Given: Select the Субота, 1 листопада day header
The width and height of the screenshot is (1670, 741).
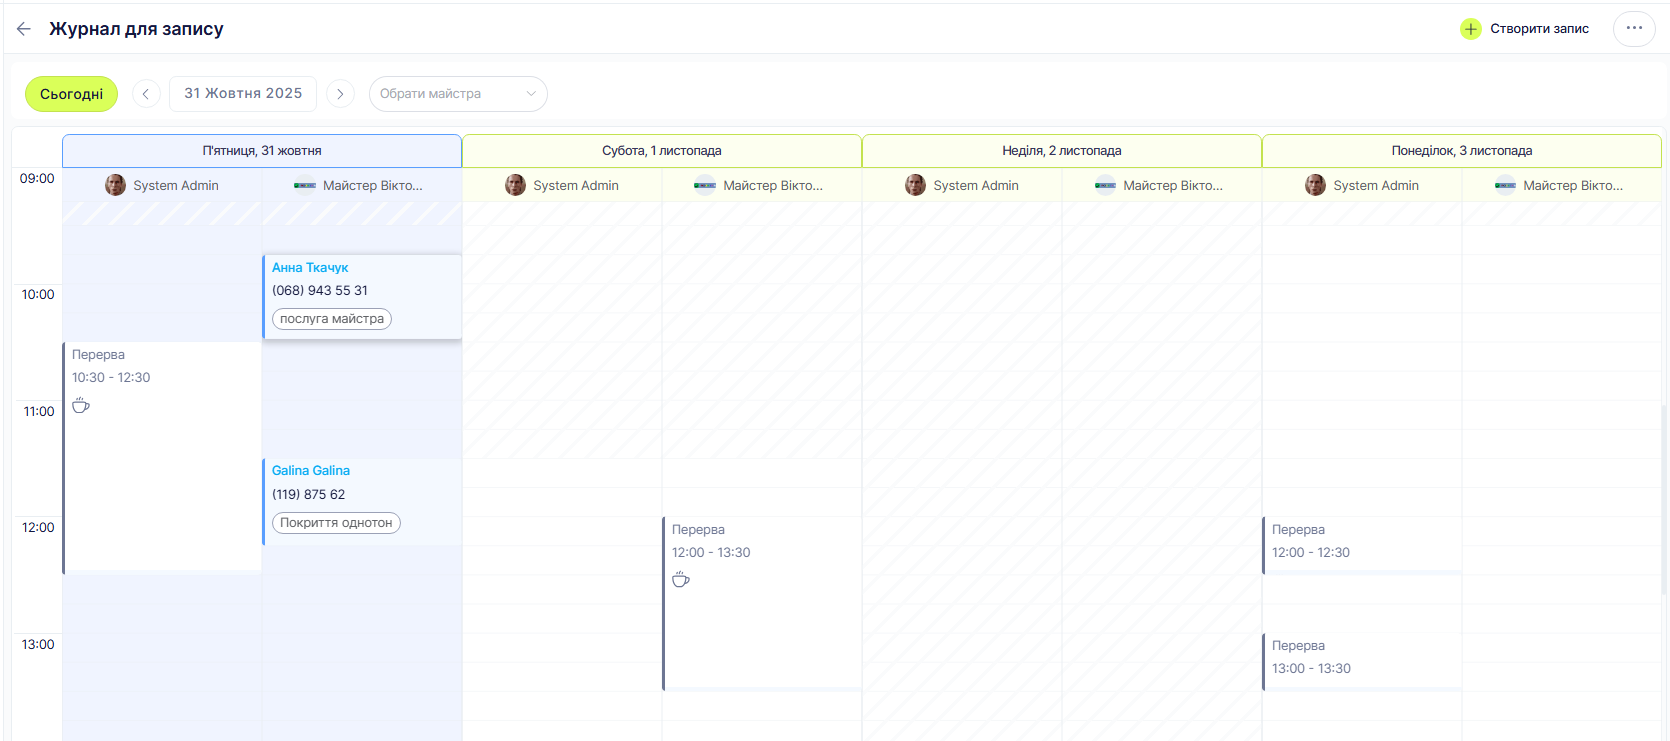Looking at the screenshot, I should [662, 151].
